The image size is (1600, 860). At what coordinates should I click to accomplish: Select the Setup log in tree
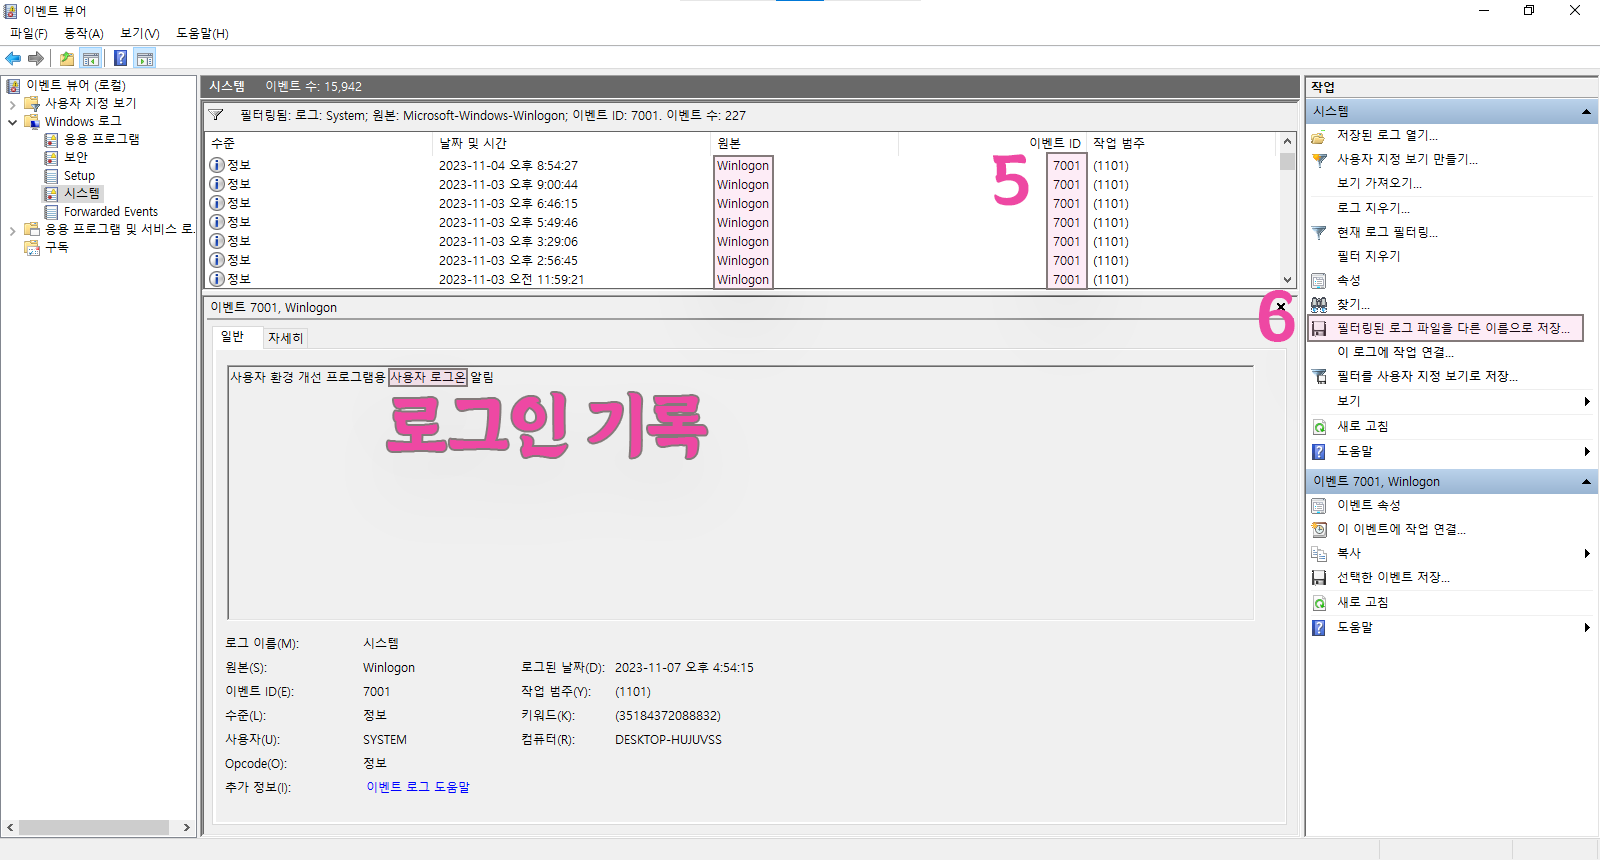[79, 175]
